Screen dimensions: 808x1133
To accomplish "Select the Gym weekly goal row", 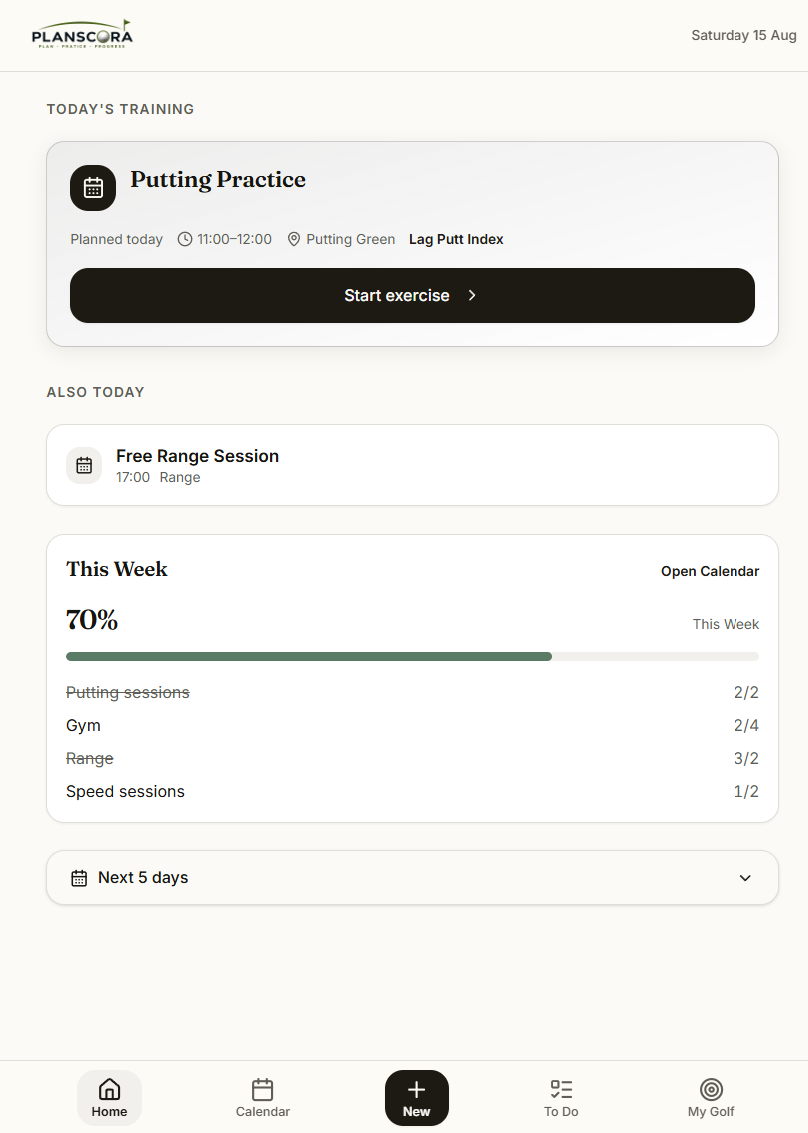I will tap(412, 725).
